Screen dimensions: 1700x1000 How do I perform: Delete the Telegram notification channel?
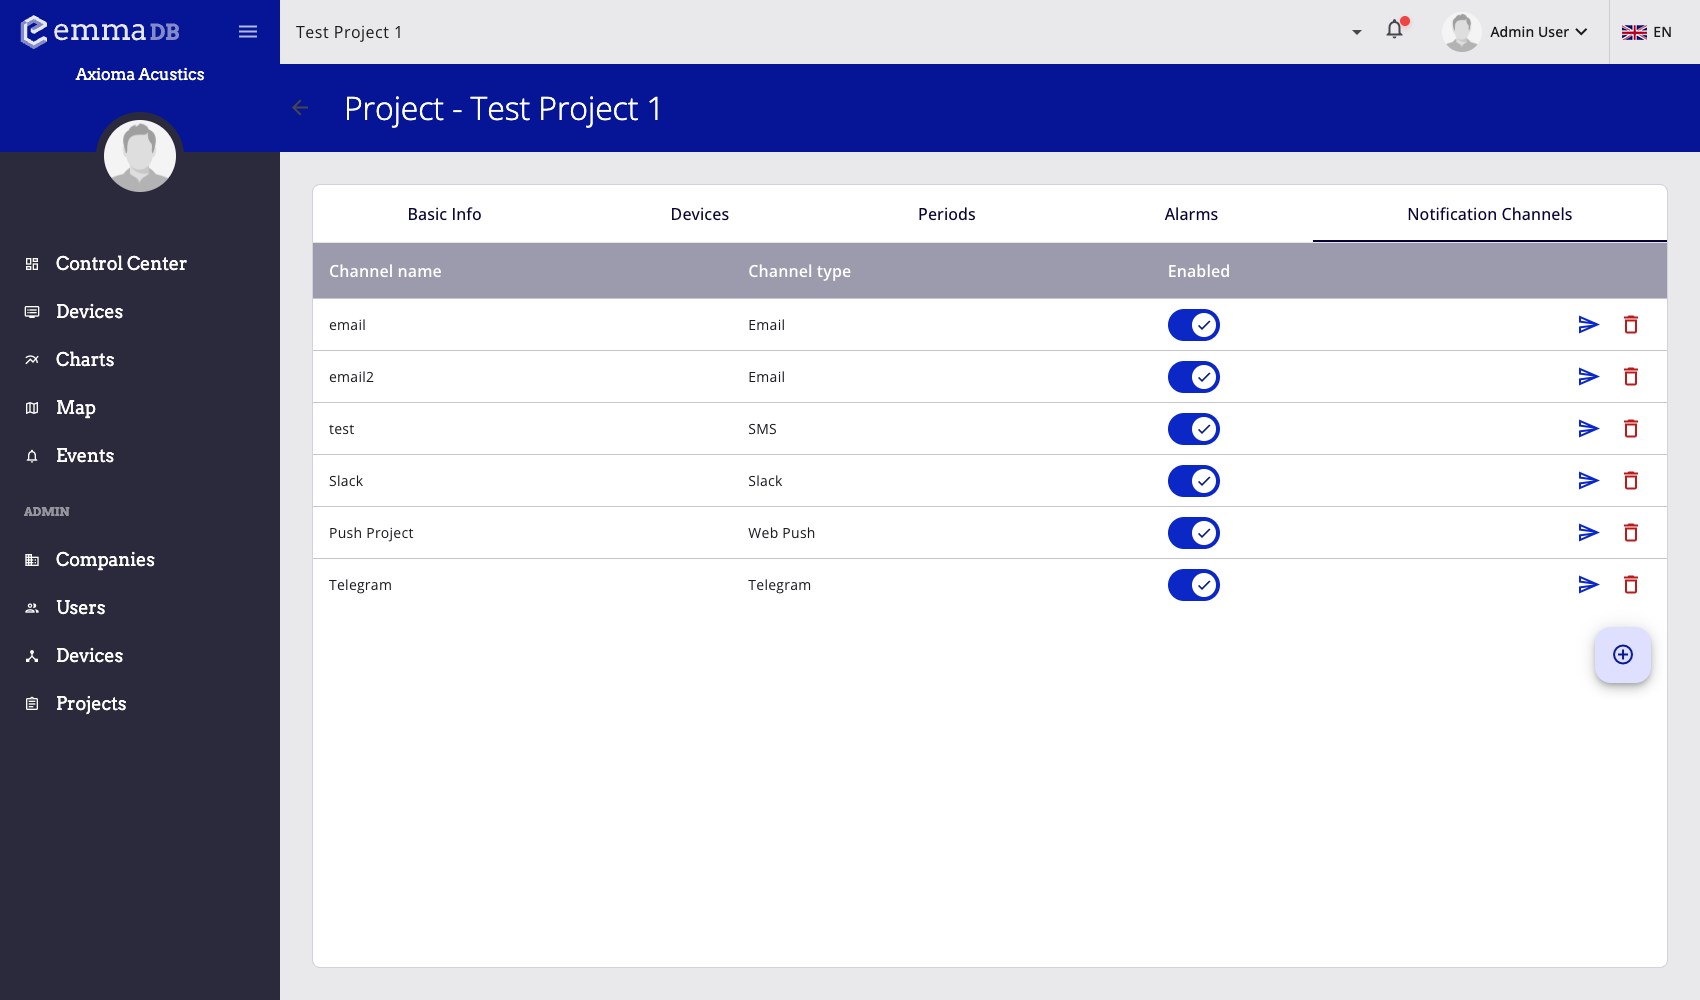coord(1631,584)
